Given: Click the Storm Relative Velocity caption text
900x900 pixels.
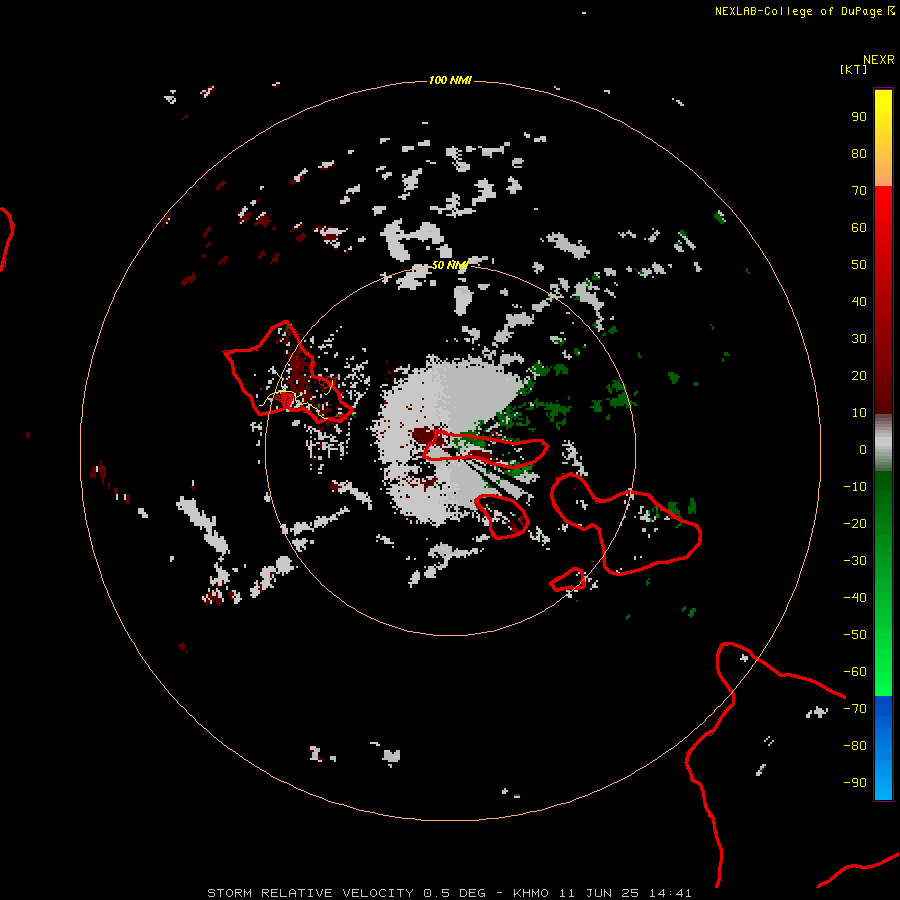Looking at the screenshot, I should pyautogui.click(x=449, y=893).
